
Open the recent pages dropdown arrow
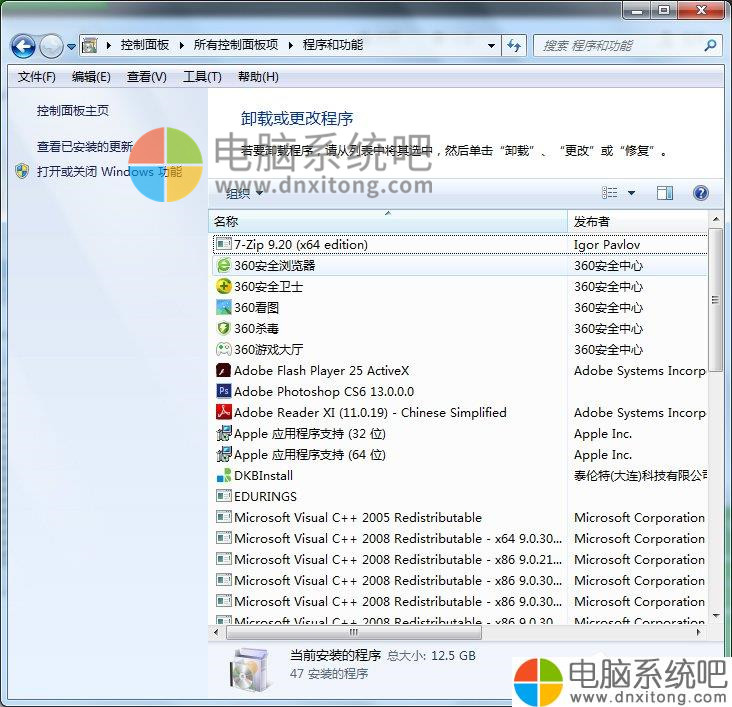pyautogui.click(x=71, y=47)
